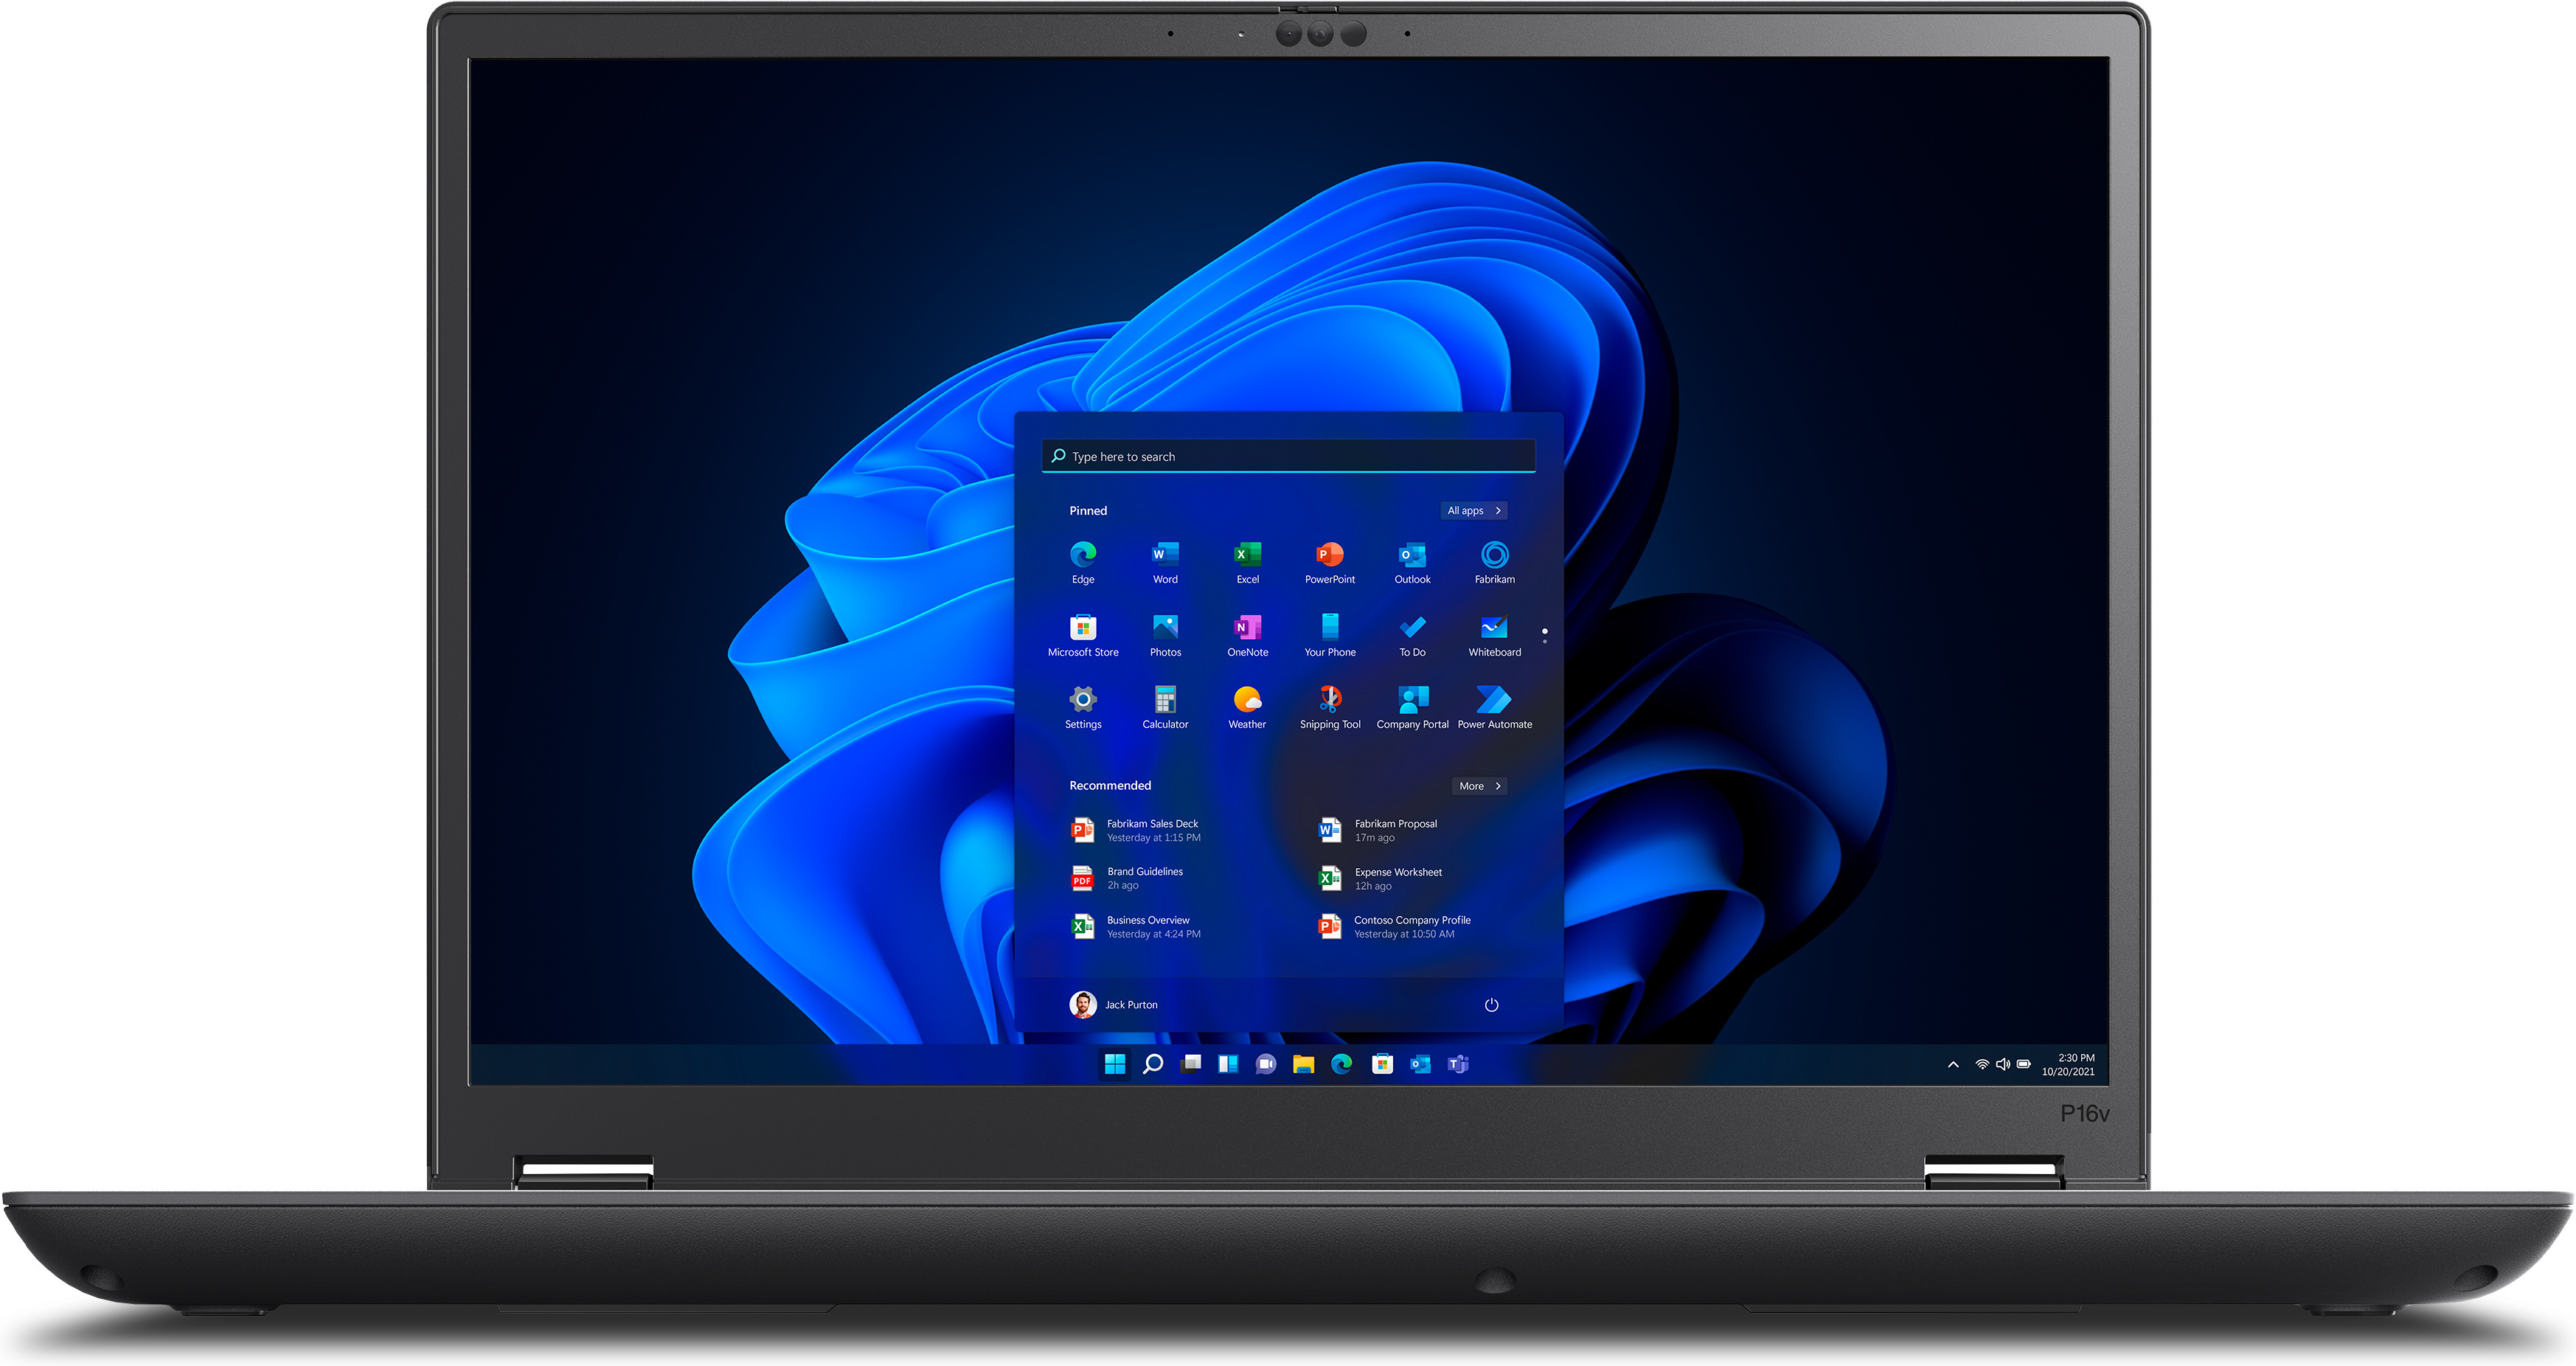
Task: Open the Fabrikam app icon
Action: pos(1494,556)
